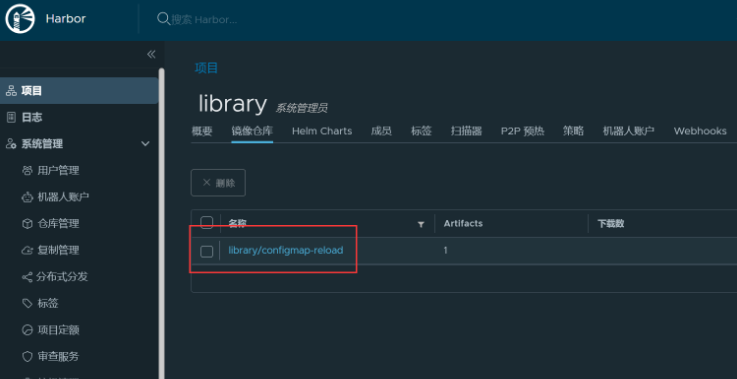Click the 审查服务 shield icon
Image resolution: width=737 pixels, height=379 pixels.
[x=27, y=356]
